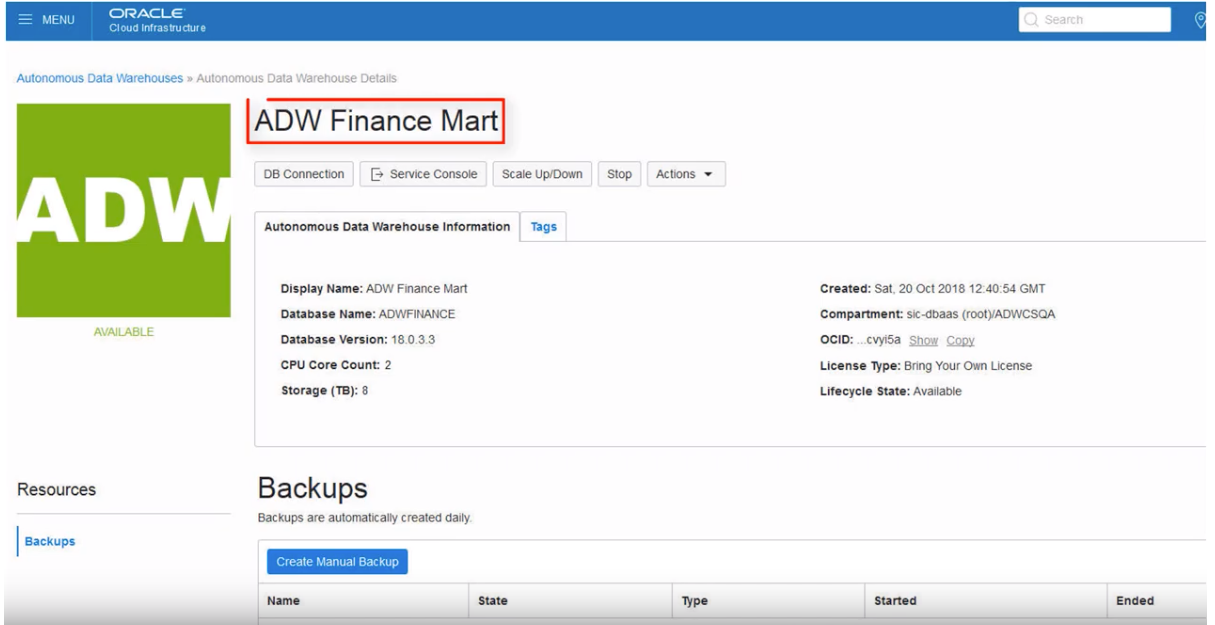The image size is (1215, 625).
Task: Click Create Manual Backup
Action: [x=337, y=562]
